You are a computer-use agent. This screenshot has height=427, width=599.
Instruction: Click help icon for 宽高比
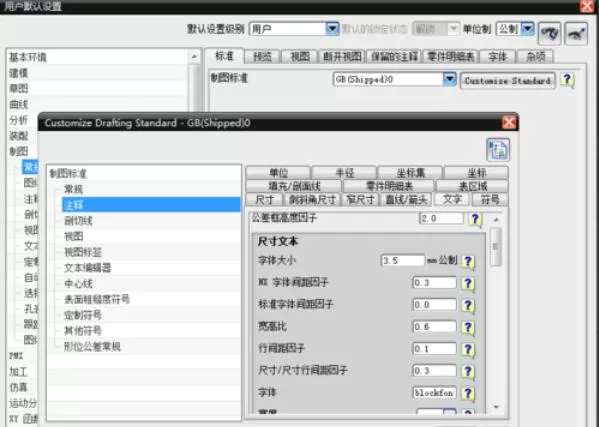[x=468, y=327]
